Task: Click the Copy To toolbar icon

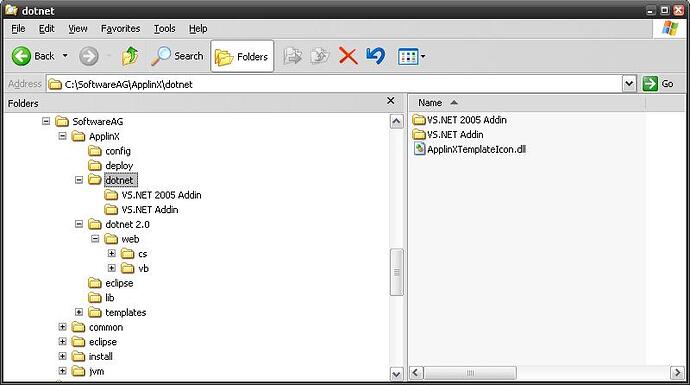Action: pos(320,56)
